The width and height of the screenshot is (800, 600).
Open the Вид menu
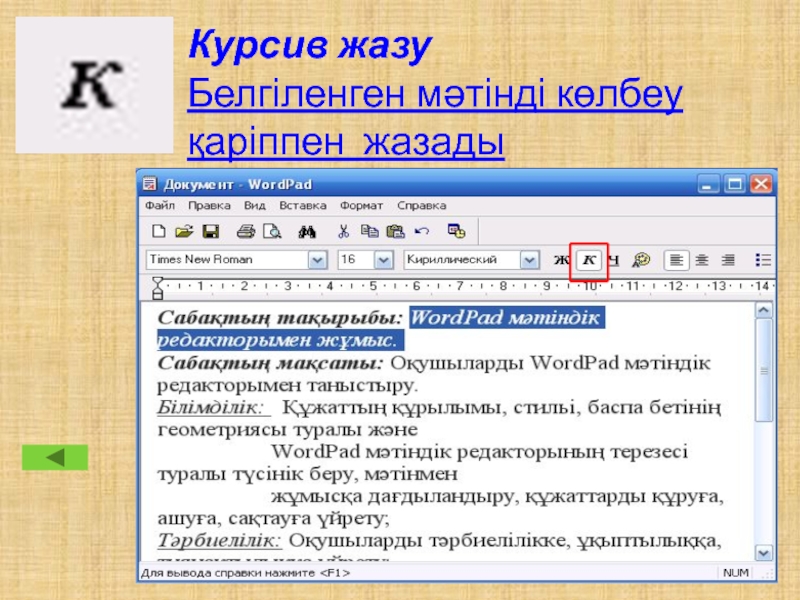click(255, 206)
